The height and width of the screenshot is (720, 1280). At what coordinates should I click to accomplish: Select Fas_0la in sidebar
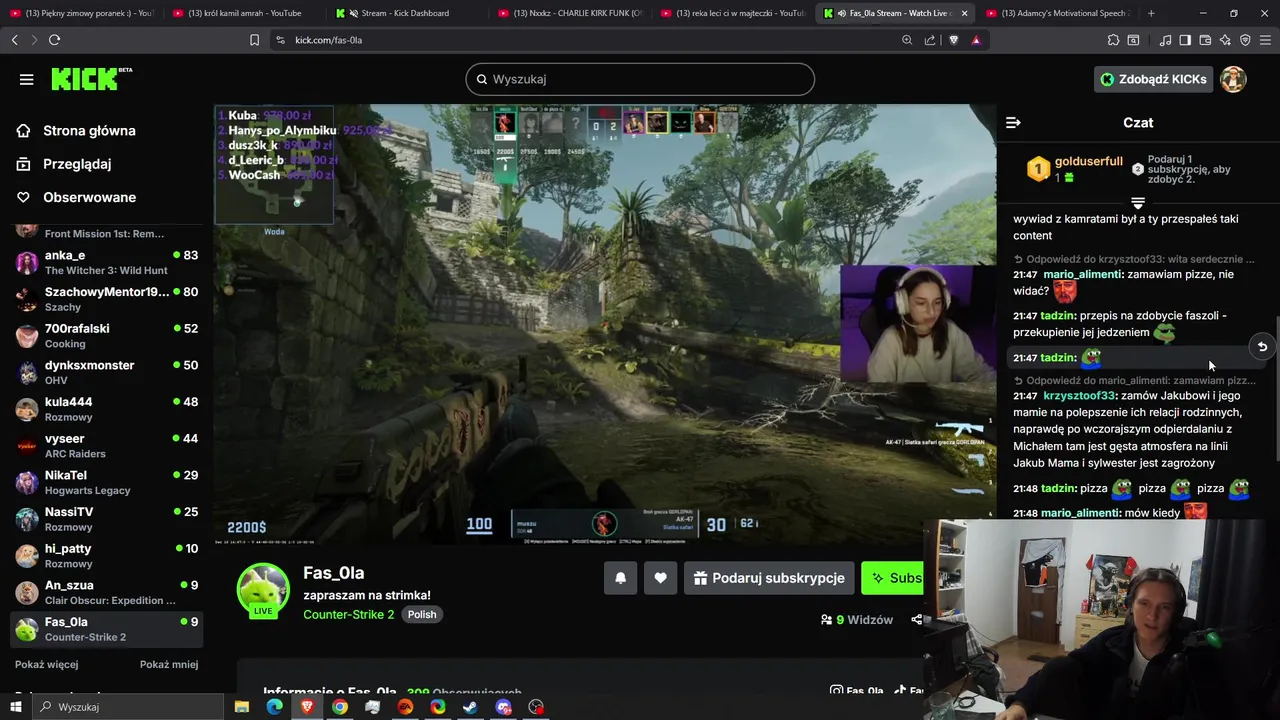tap(107, 629)
